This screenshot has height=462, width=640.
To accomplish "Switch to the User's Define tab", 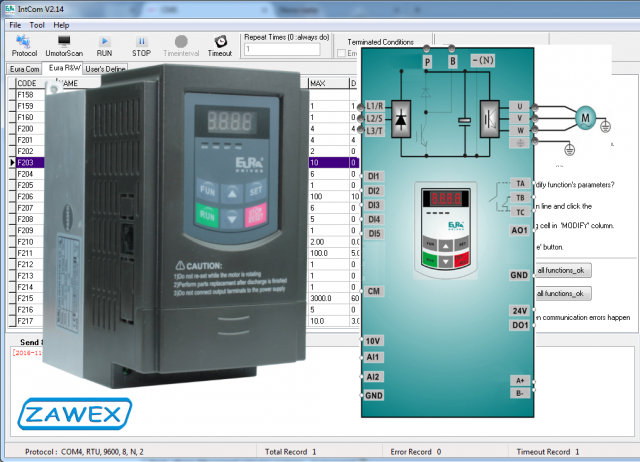I will [105, 69].
